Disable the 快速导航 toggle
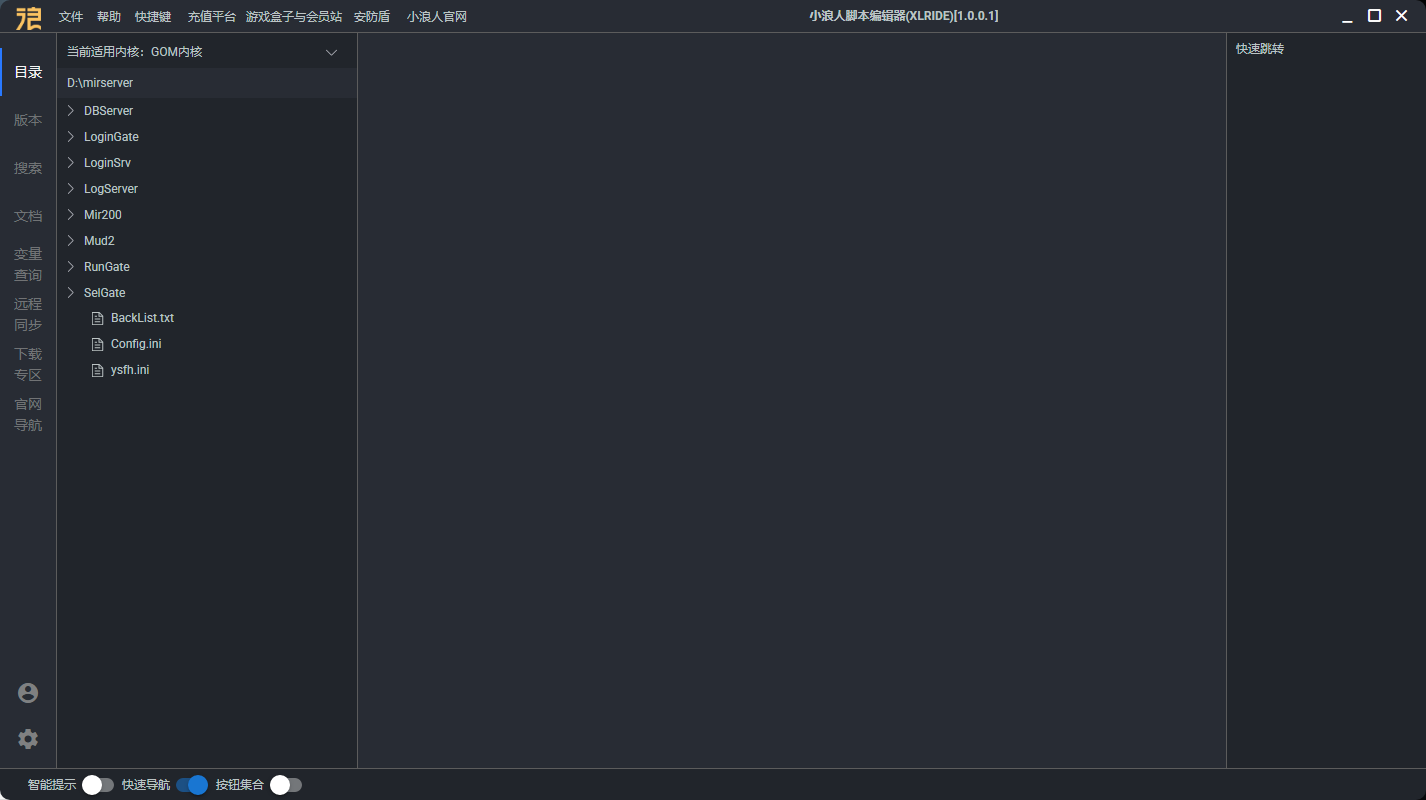Viewport: 1426px width, 800px height. (193, 785)
